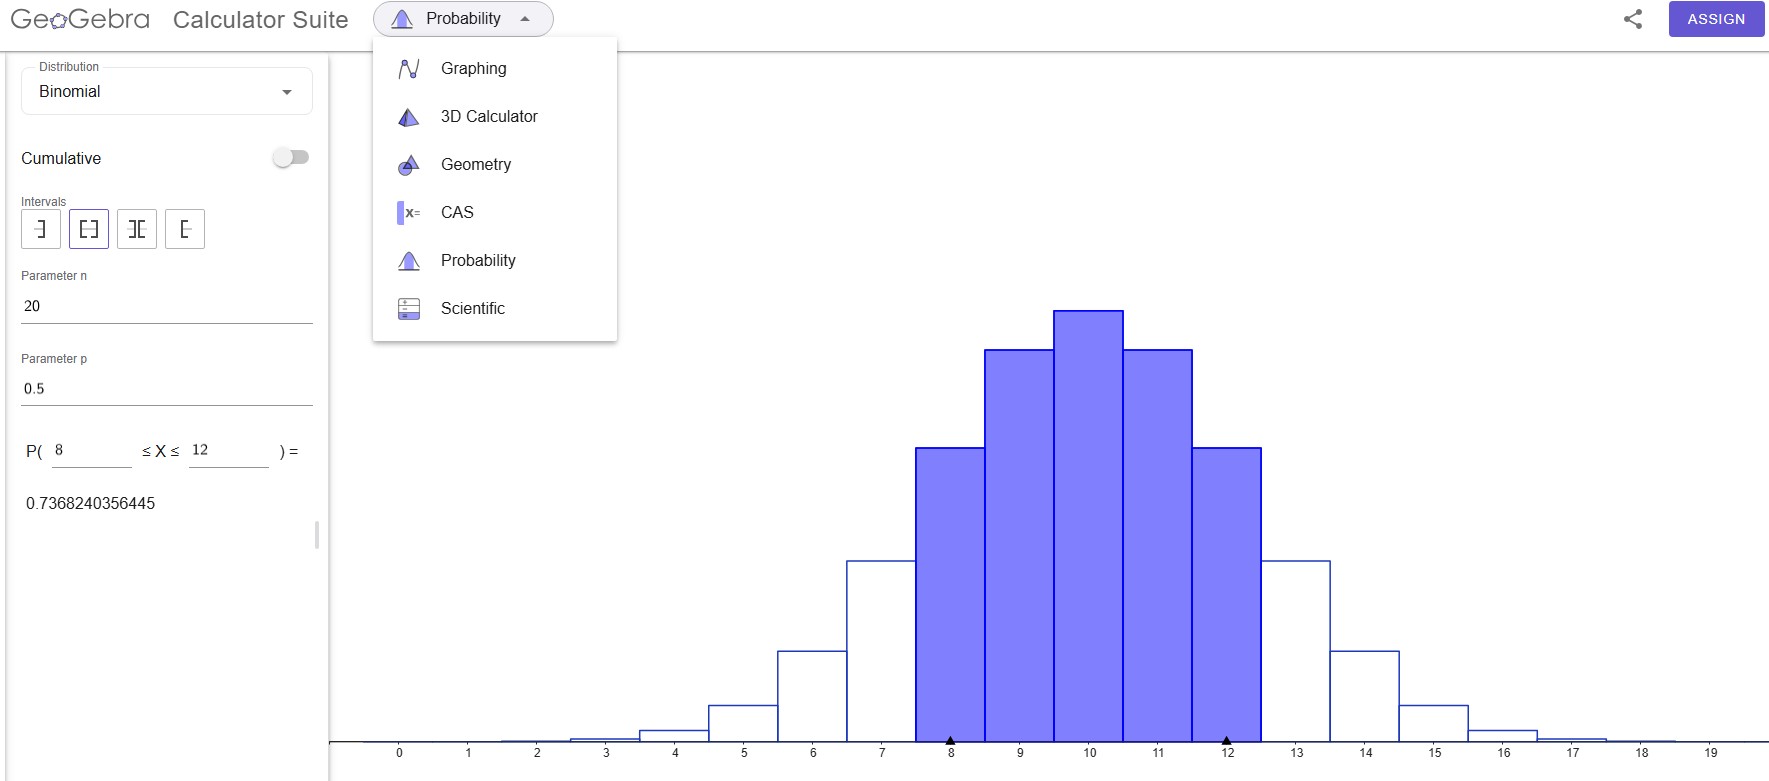Click the Graphing curve icon
Screen dimensions: 1769x781
click(x=409, y=69)
